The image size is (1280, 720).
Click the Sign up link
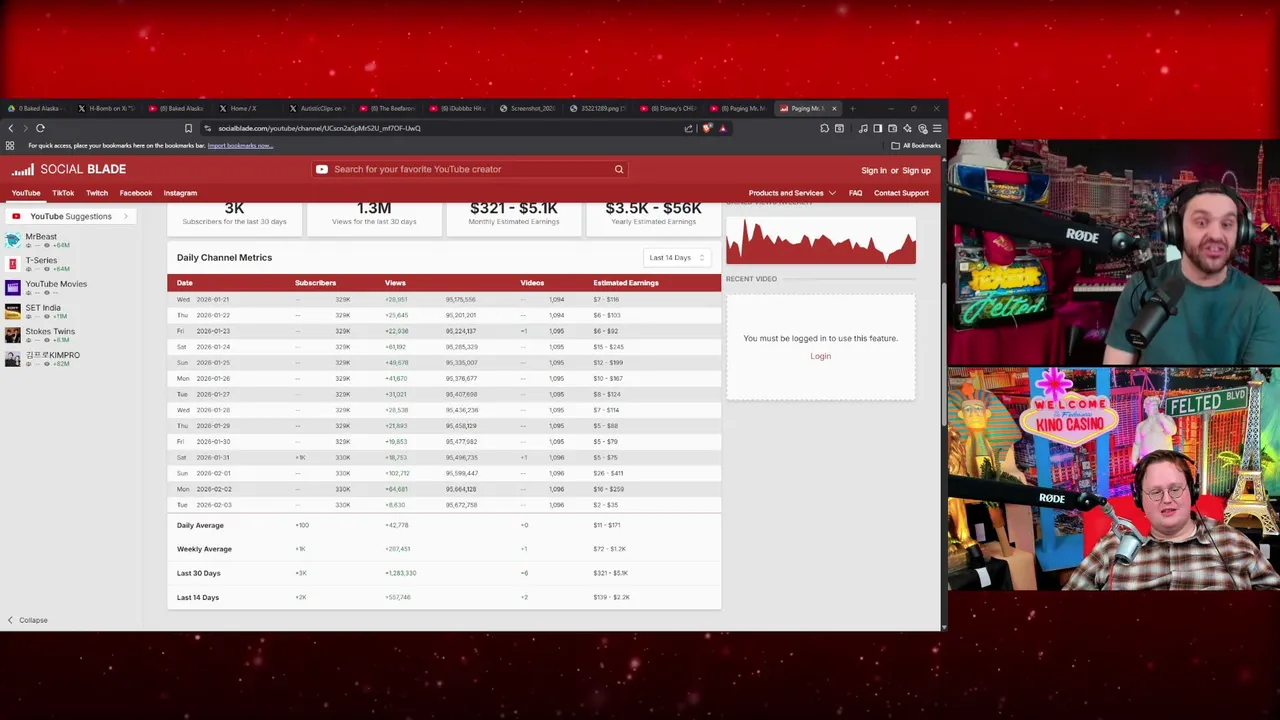tap(916, 170)
